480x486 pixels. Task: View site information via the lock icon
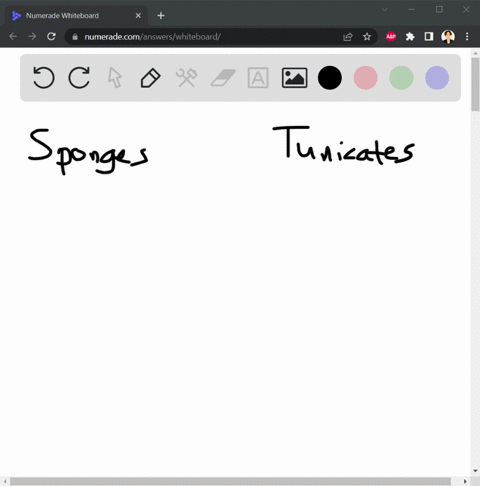coord(75,37)
